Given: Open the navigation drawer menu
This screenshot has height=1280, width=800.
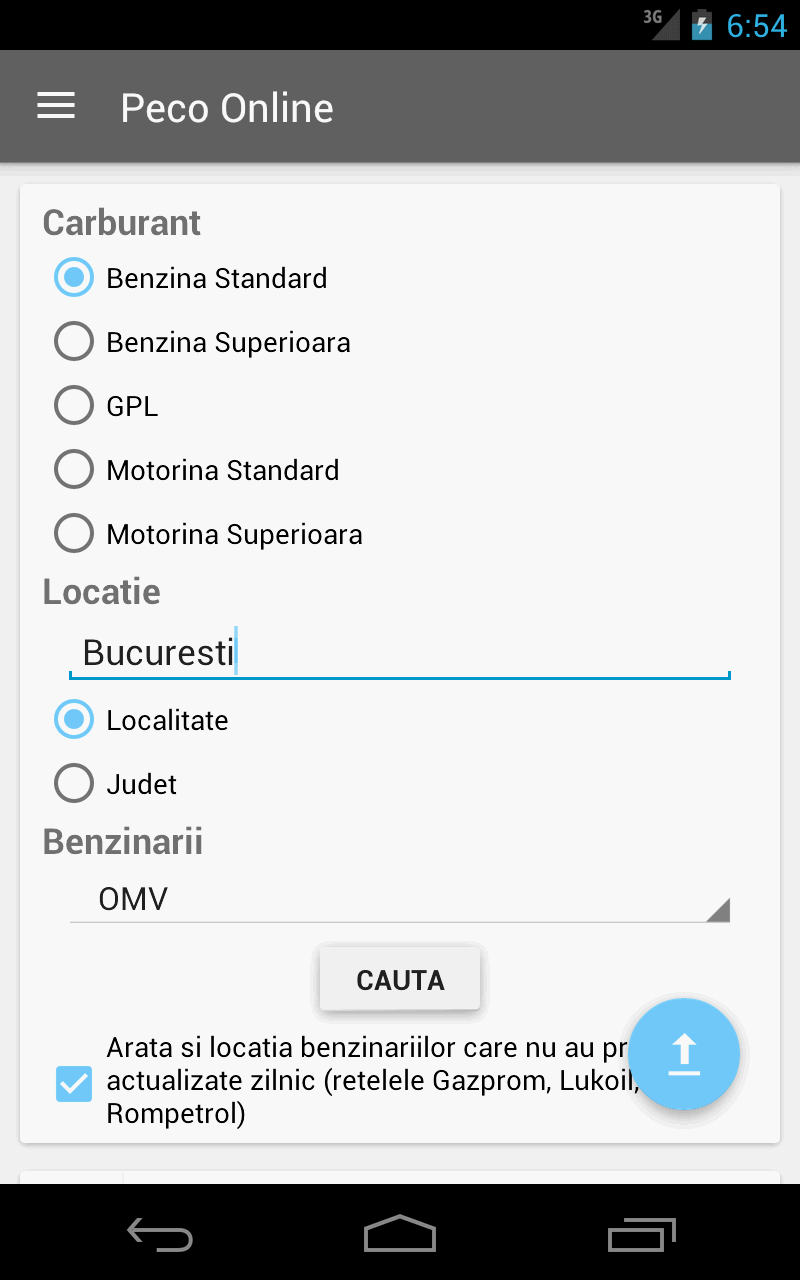Looking at the screenshot, I should (55, 105).
